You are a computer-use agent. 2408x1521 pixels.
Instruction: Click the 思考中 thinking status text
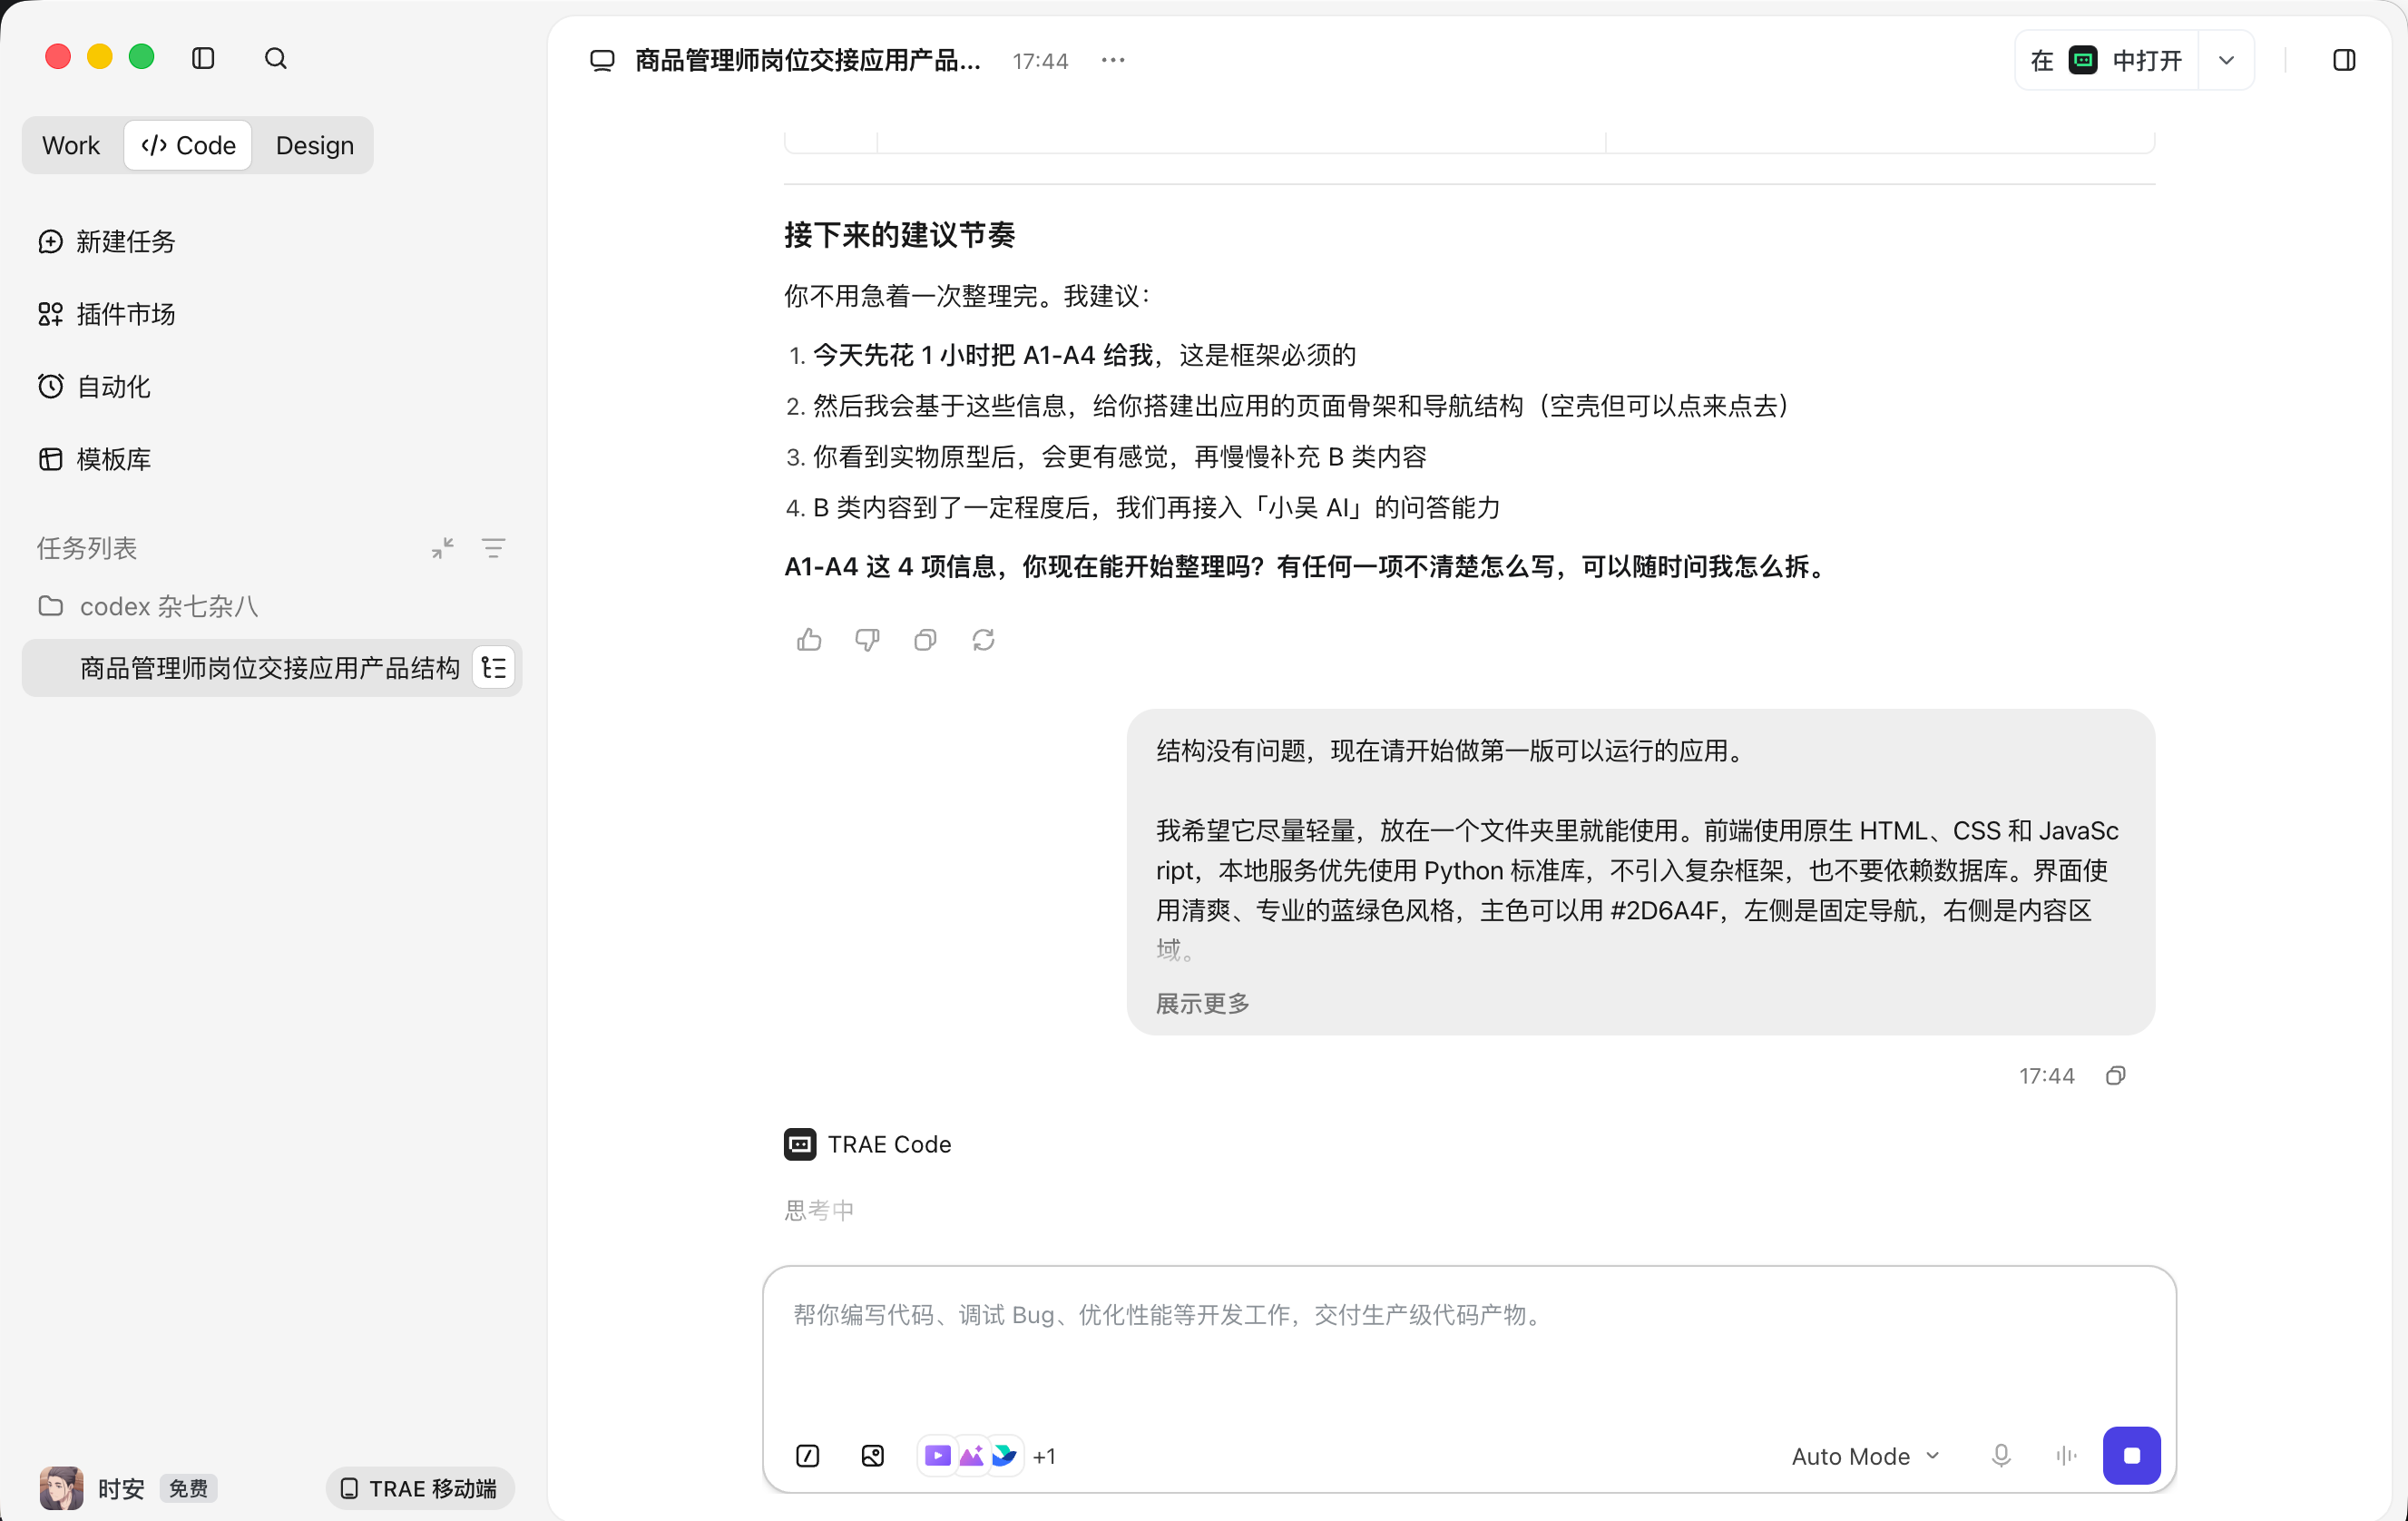819,1210
